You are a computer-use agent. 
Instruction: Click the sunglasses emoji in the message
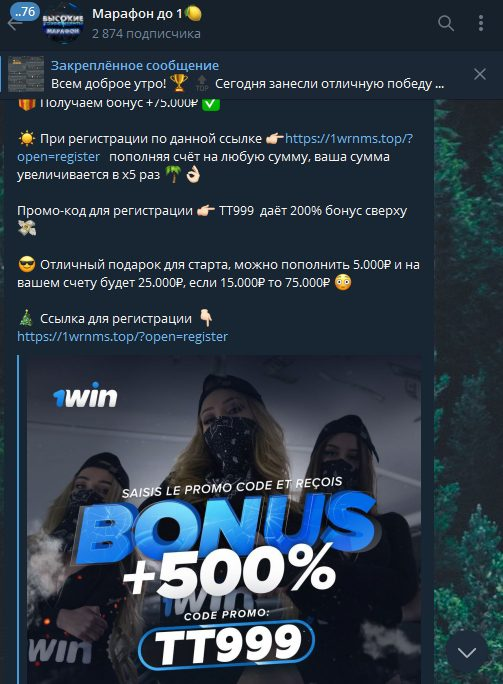(x=27, y=265)
